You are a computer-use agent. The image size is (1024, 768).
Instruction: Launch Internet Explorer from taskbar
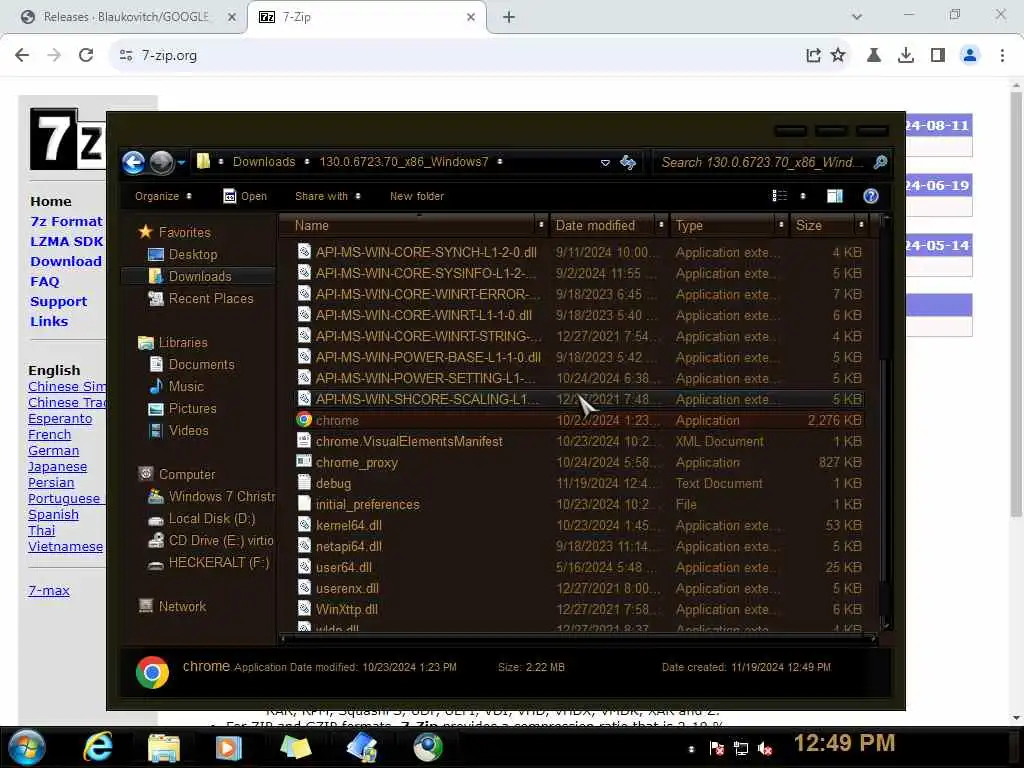coord(98,748)
